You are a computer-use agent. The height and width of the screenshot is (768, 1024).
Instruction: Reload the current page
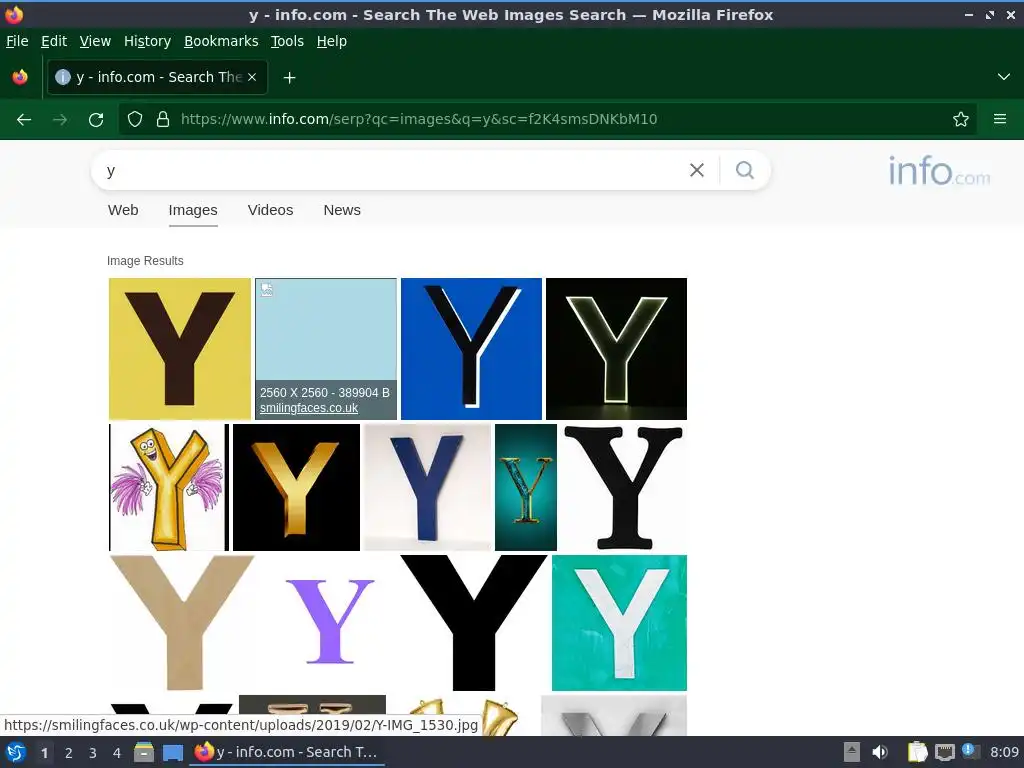point(96,120)
